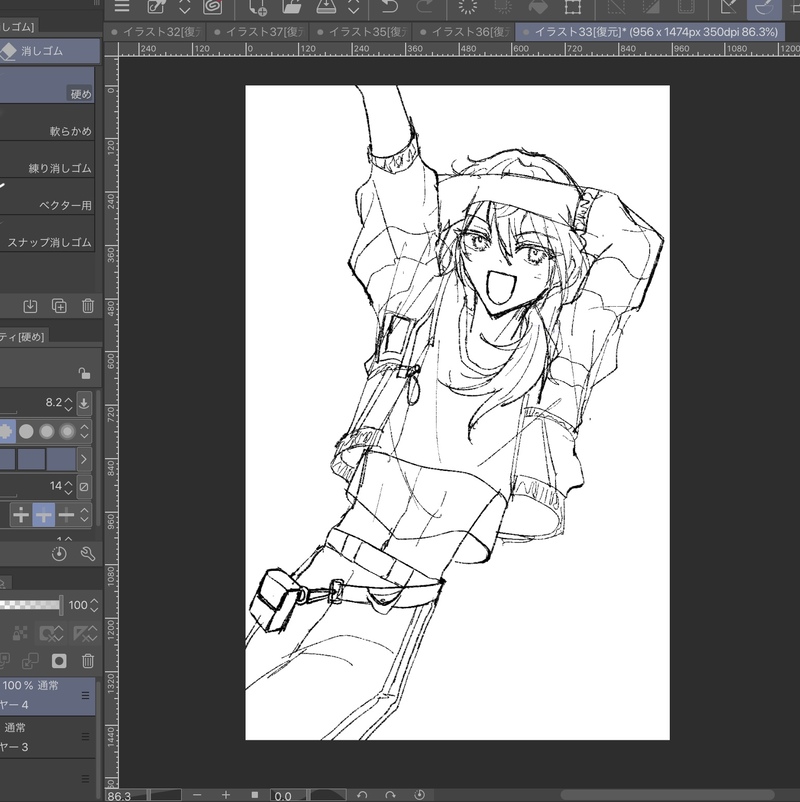Open the hamburger menu in top toolbar
800x802 pixels.
tap(122, 7)
